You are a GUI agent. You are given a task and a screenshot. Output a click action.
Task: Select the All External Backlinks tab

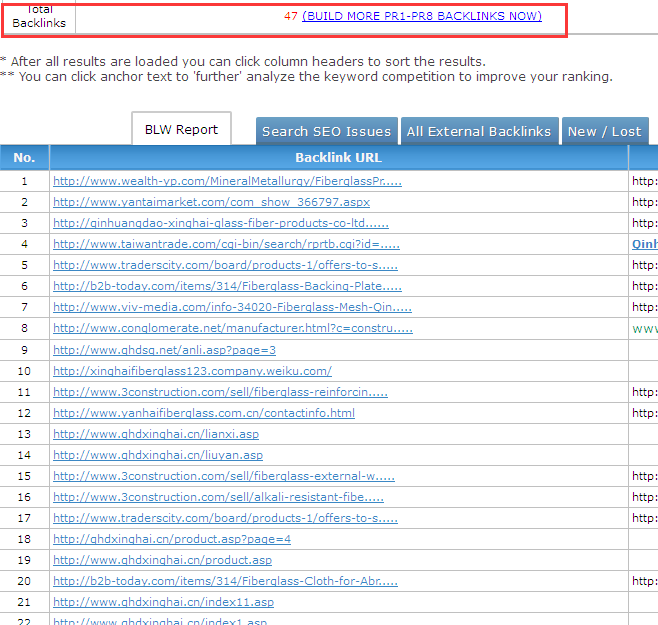[x=479, y=131]
